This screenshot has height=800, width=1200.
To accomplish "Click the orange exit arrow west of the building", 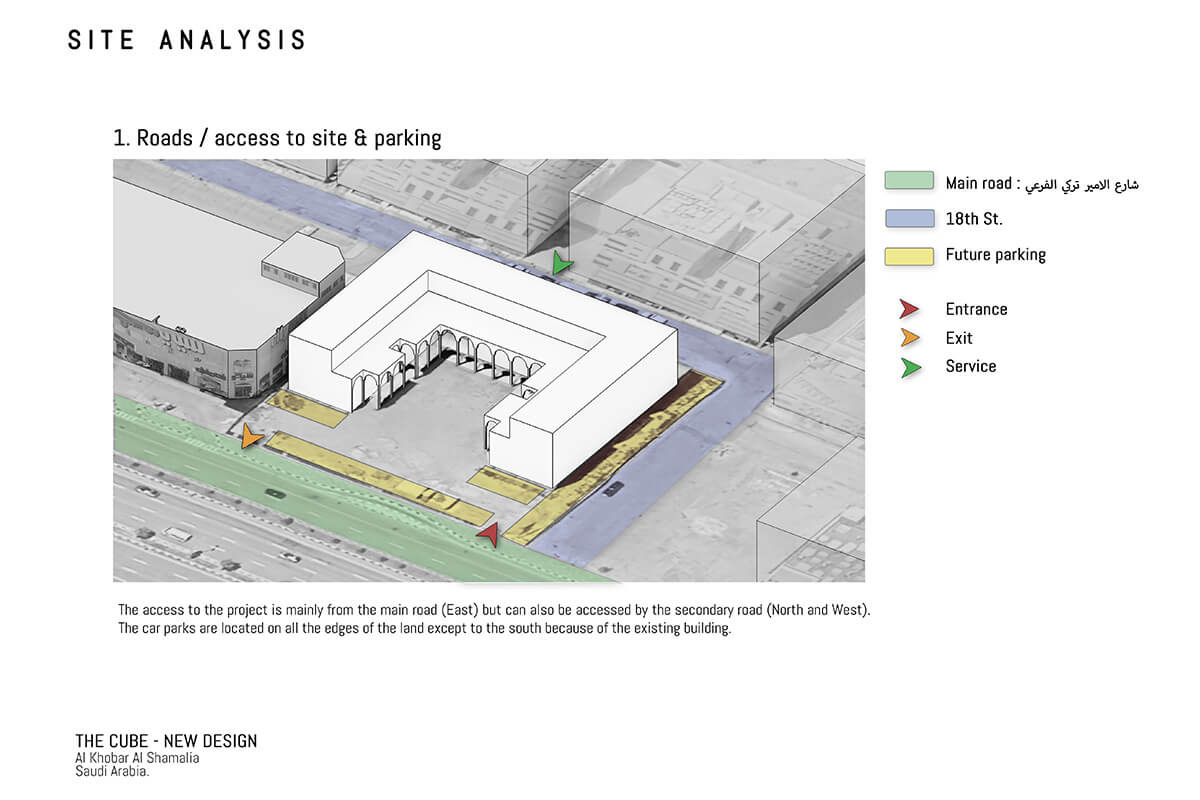I will tap(248, 436).
